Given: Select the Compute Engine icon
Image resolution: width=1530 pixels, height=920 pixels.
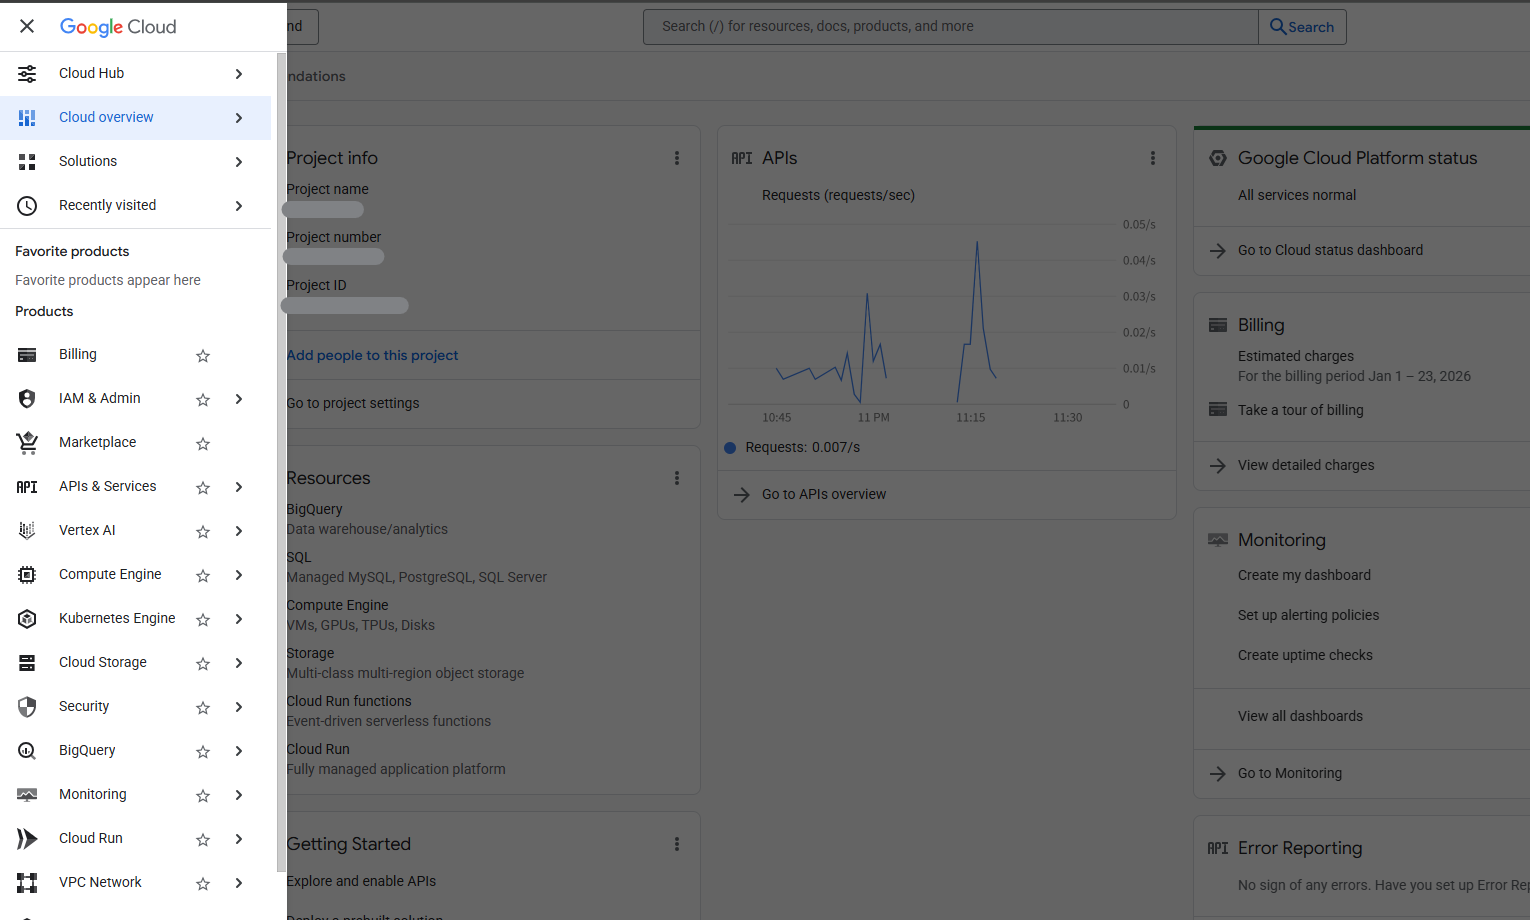Looking at the screenshot, I should pyautogui.click(x=27, y=574).
